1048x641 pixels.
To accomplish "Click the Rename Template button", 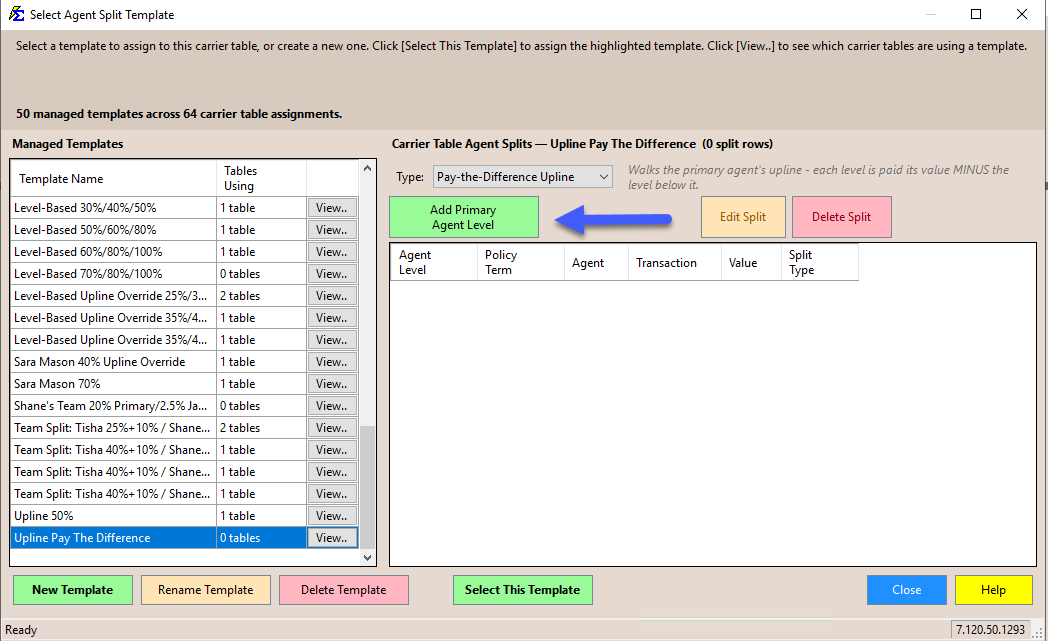I will [206, 590].
